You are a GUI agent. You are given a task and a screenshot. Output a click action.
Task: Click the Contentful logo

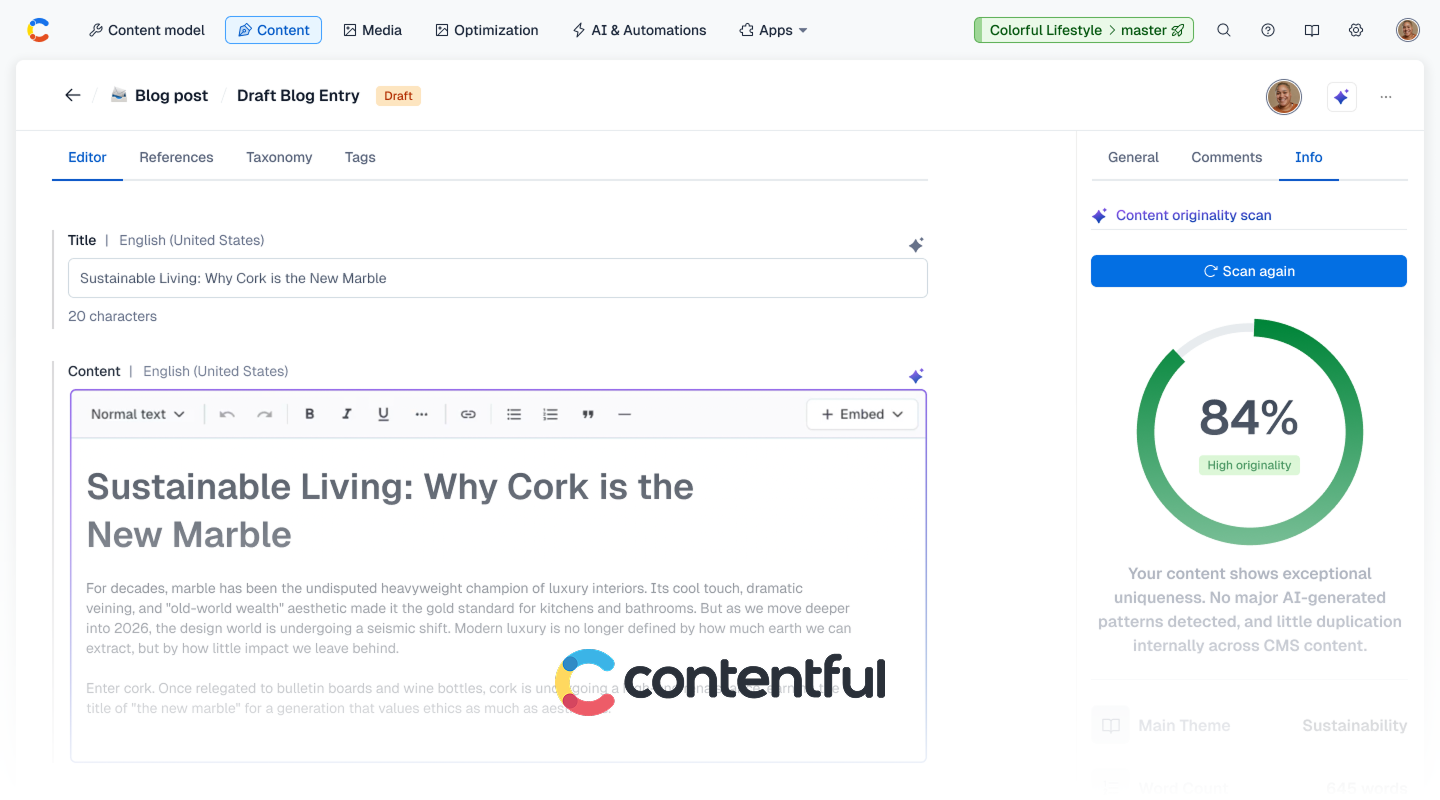(x=38, y=29)
